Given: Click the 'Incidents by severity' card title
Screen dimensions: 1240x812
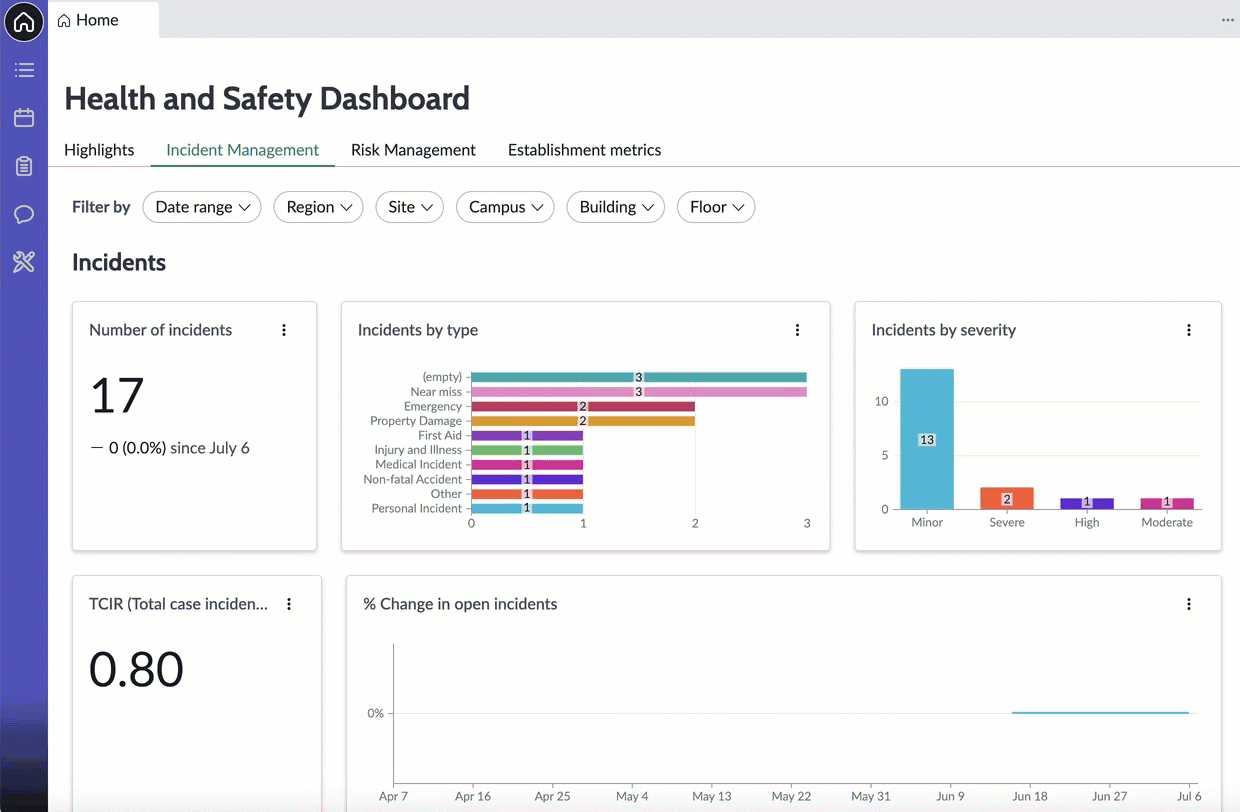Looking at the screenshot, I should point(944,330).
